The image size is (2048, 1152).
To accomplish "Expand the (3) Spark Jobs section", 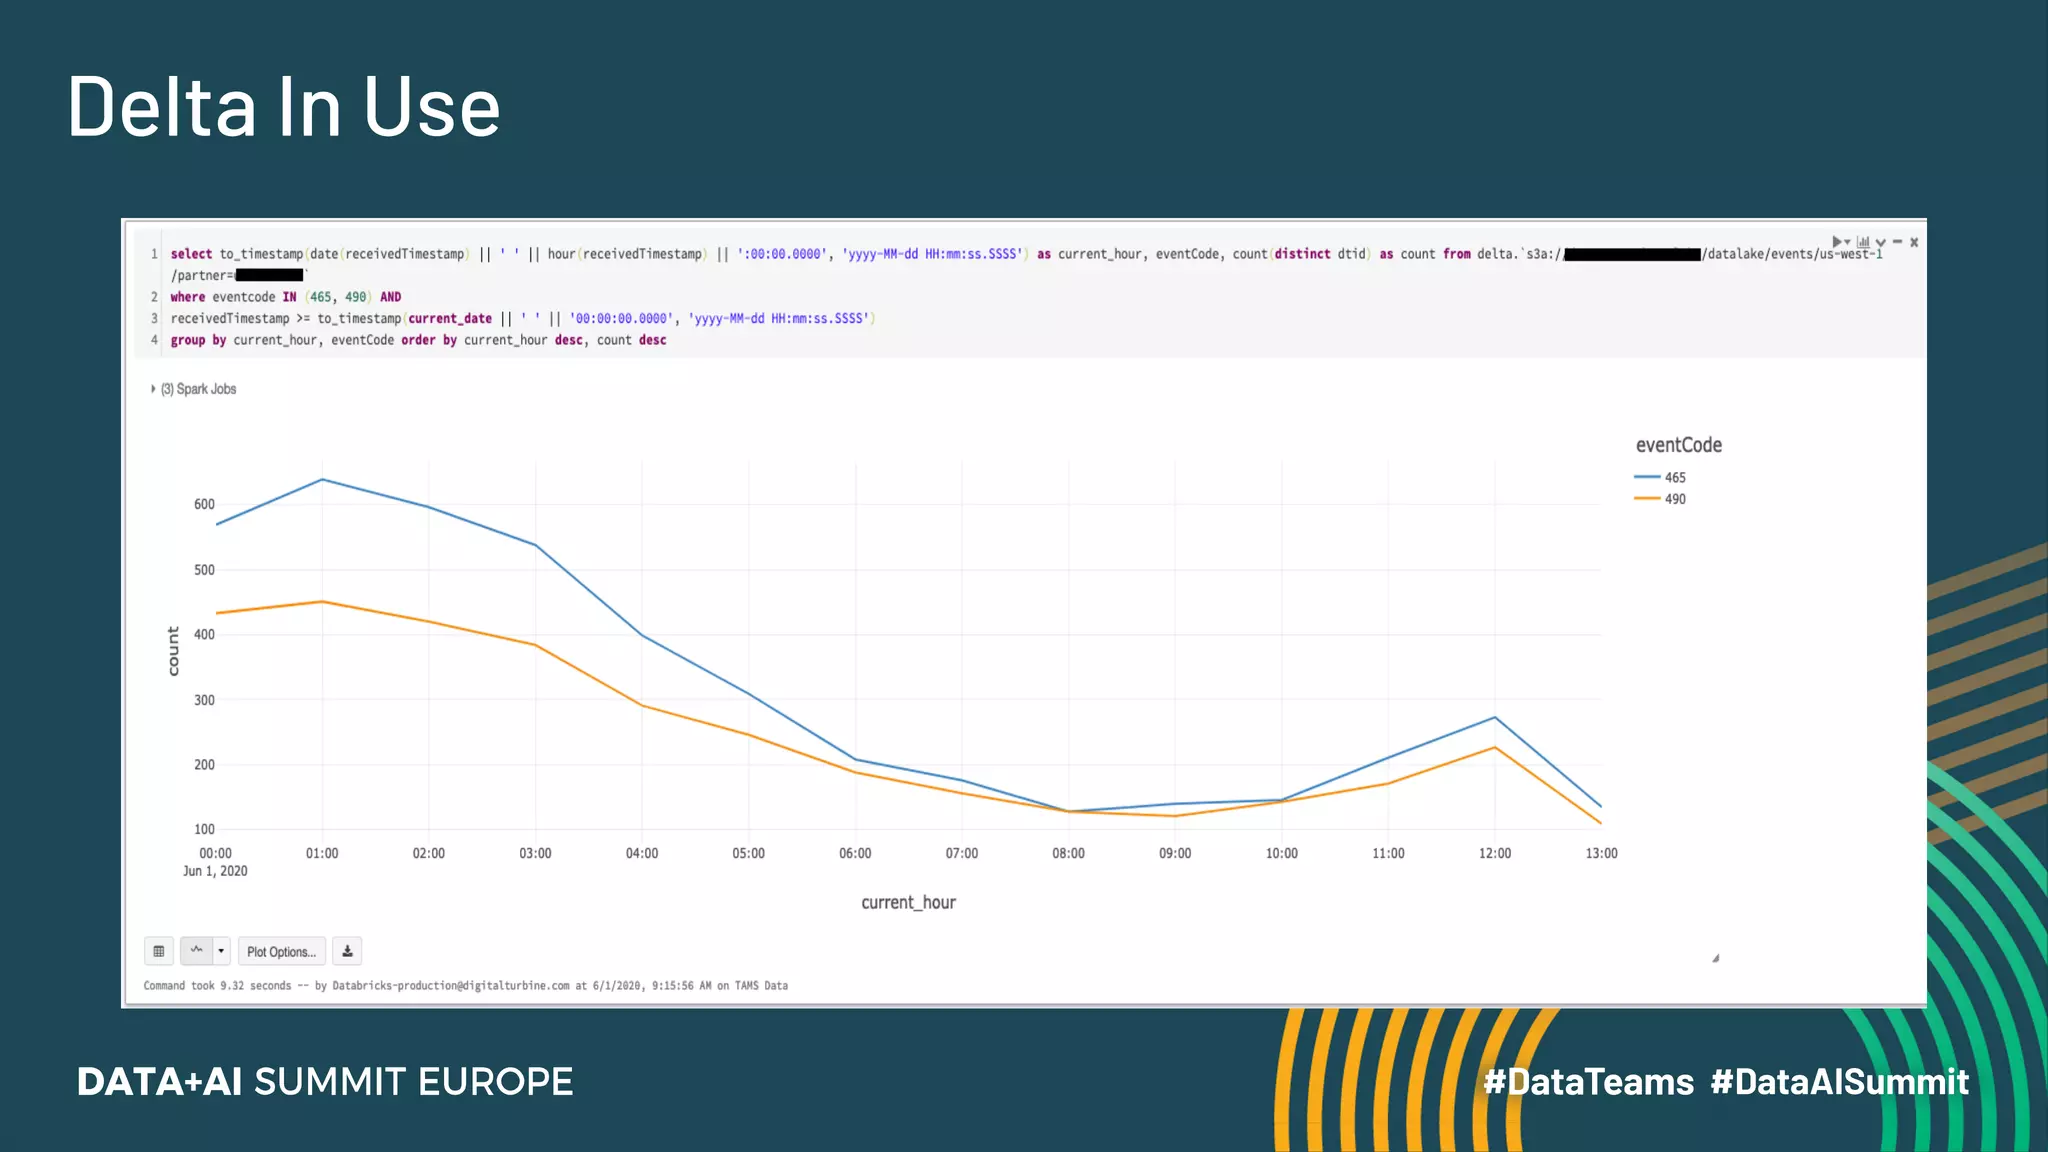I will pos(197,389).
